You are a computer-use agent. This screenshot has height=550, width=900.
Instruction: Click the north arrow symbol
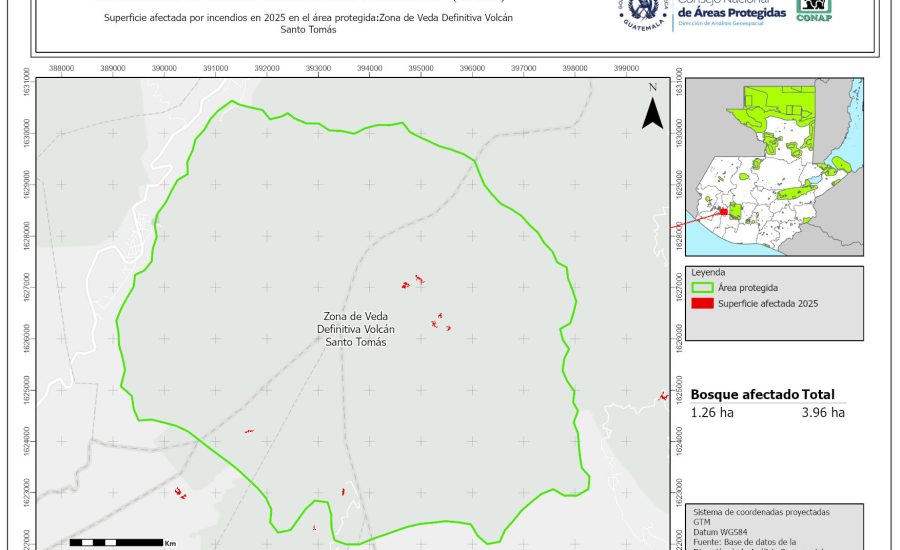point(652,108)
